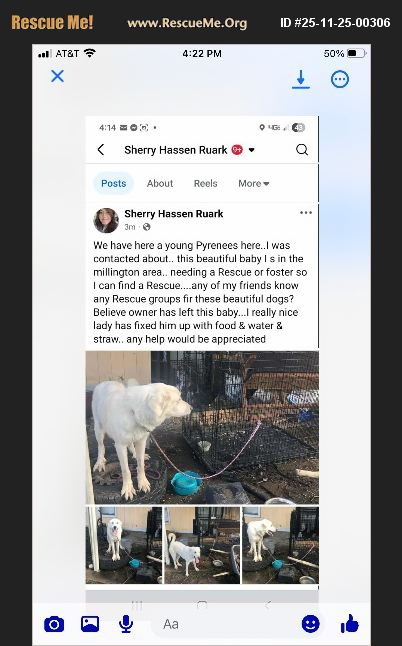Open the photo gallery icon
Image resolution: width=402 pixels, height=646 pixels.
90,624
